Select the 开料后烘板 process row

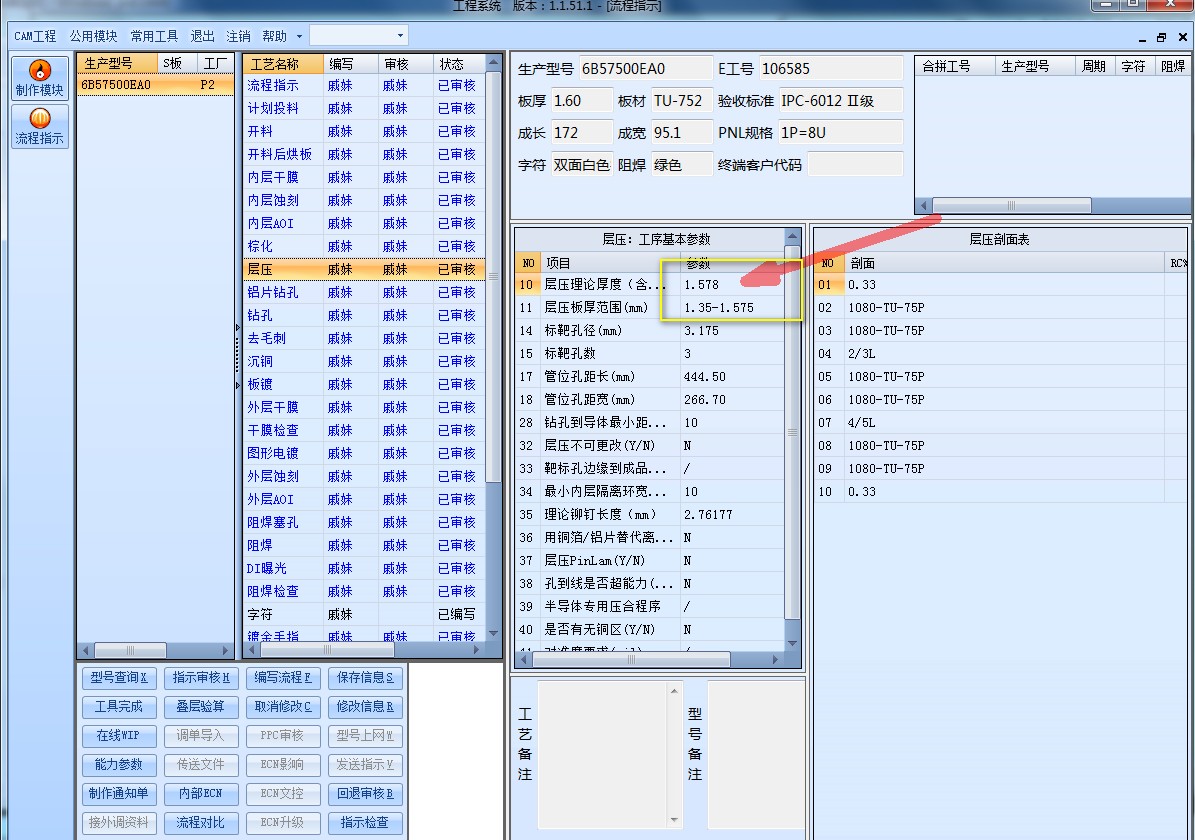(x=364, y=154)
